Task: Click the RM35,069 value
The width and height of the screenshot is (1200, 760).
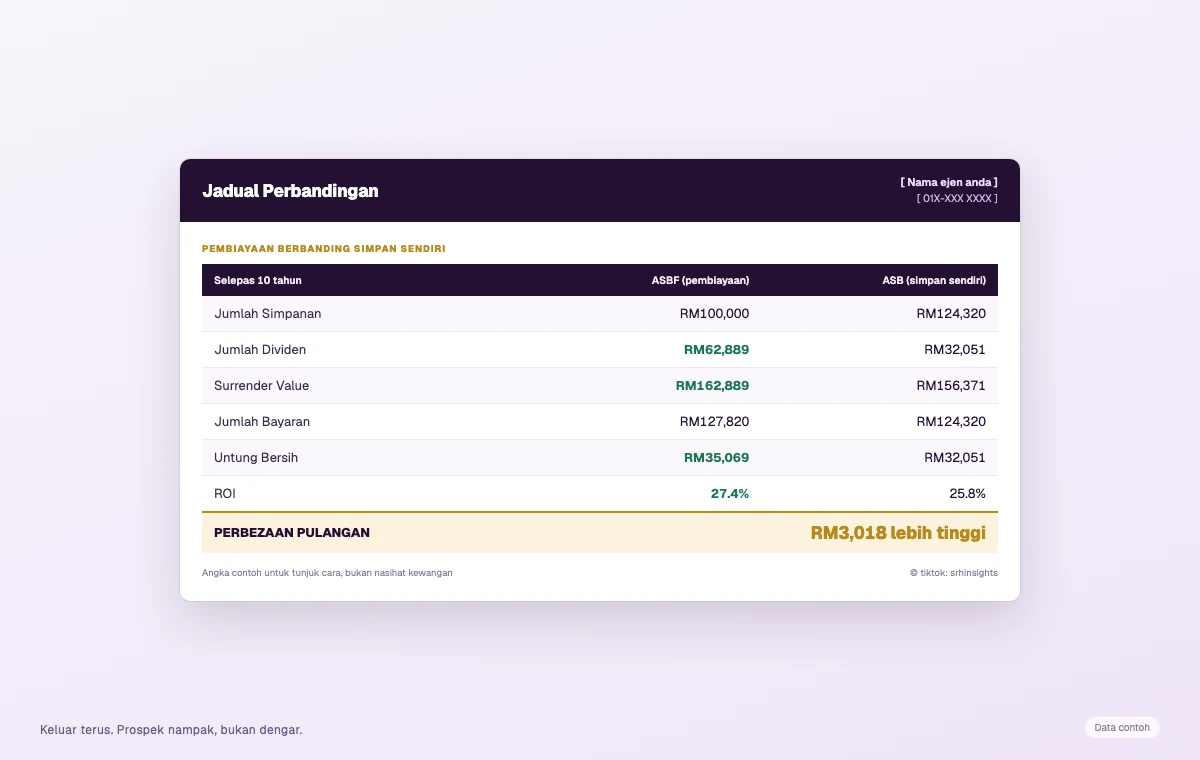Action: click(x=716, y=457)
